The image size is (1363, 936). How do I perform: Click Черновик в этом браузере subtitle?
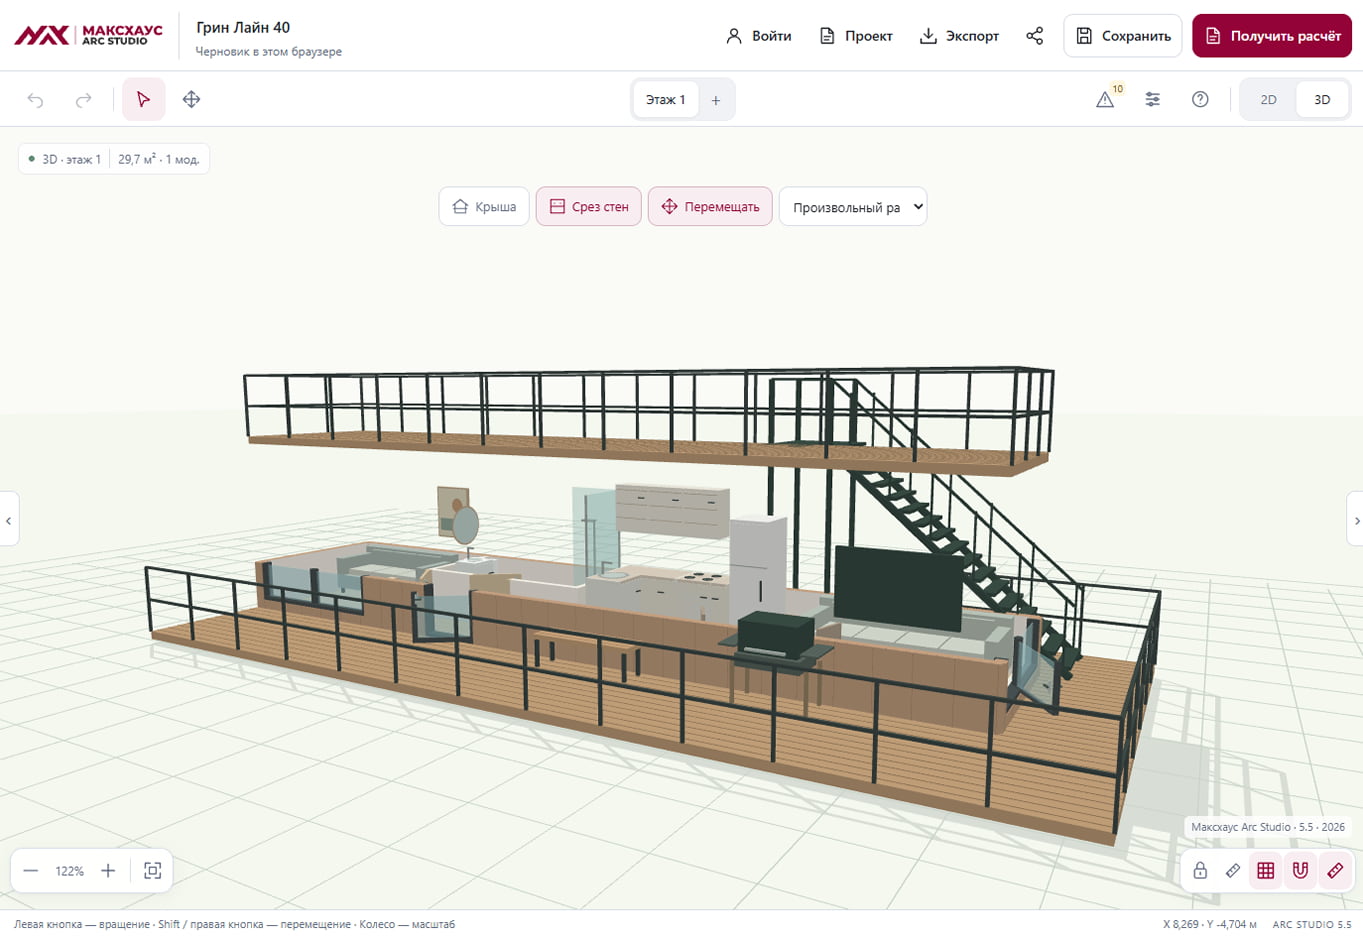(x=269, y=51)
